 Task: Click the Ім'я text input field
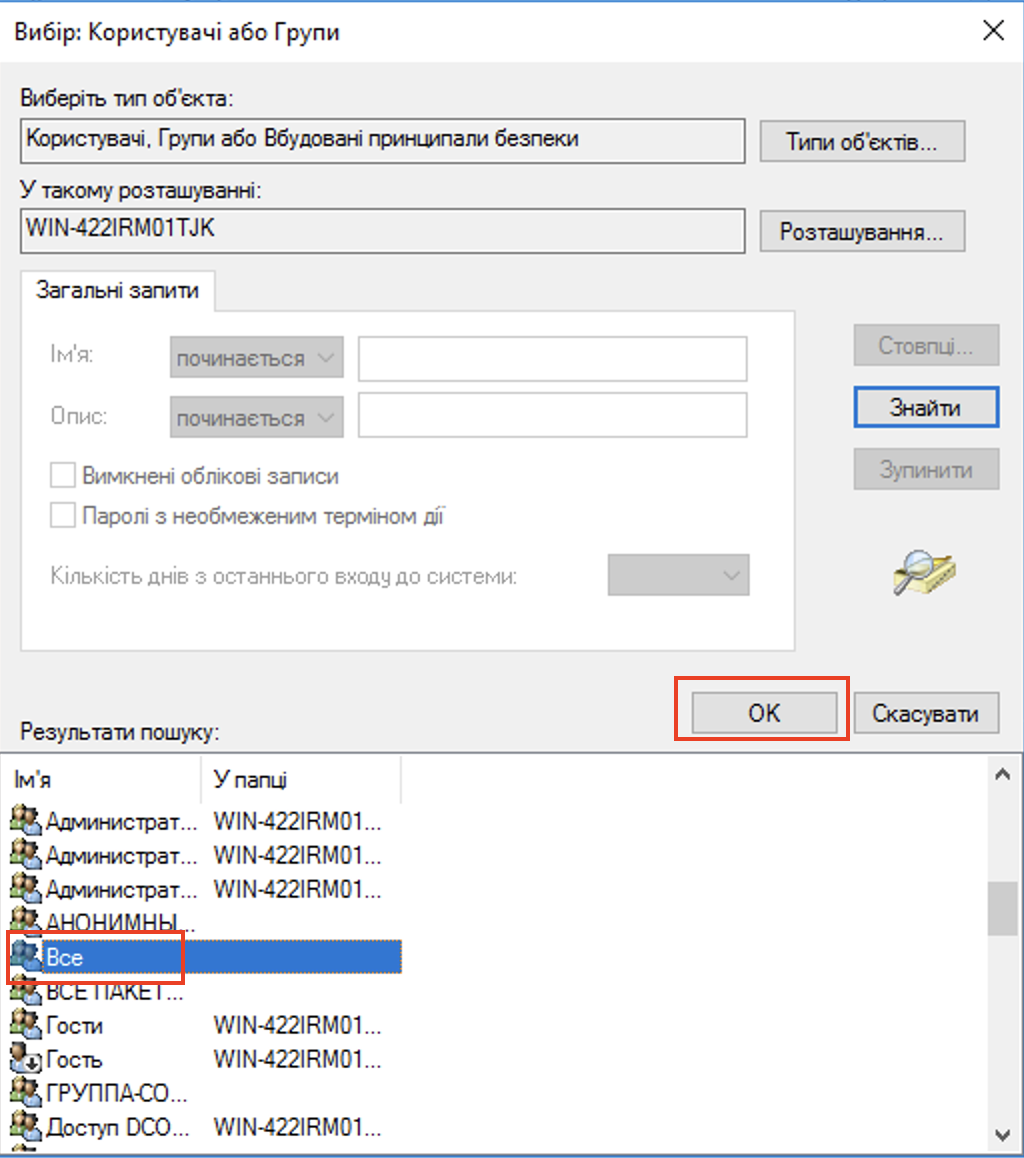(552, 359)
